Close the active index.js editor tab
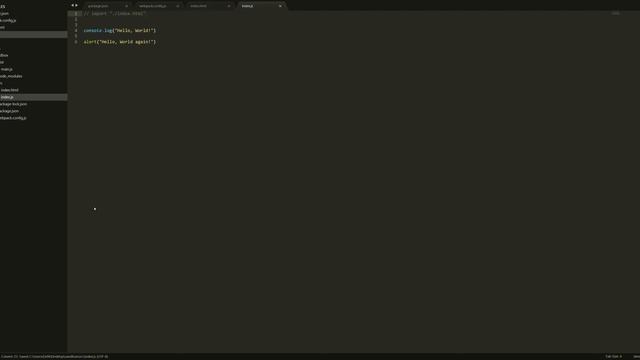Viewport: 640px width, 360px height. point(280,6)
